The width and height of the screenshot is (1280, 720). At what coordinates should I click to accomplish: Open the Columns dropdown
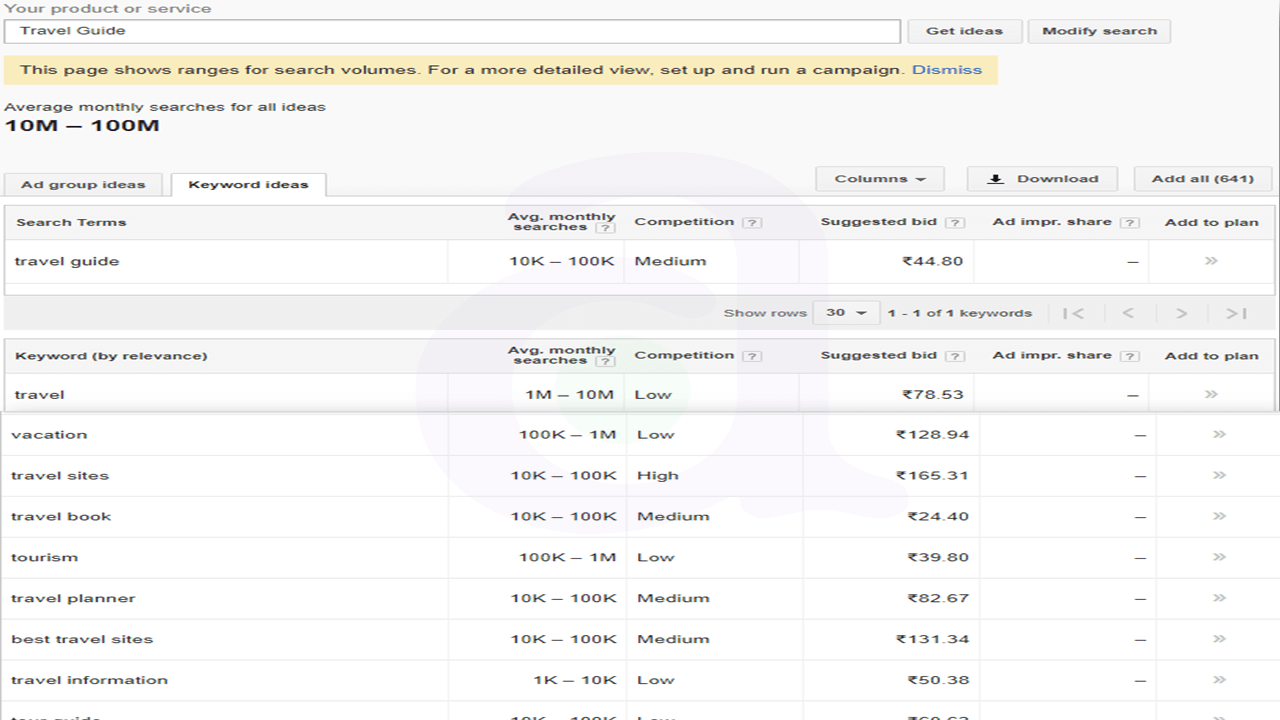[x=880, y=179]
